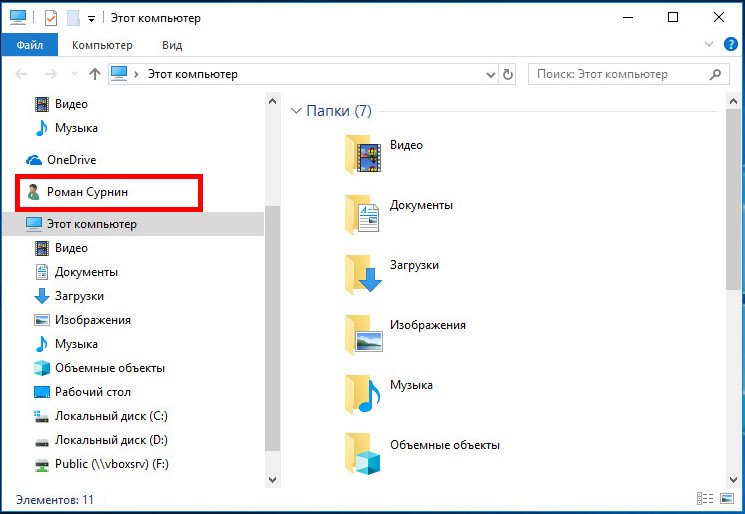Screen dimensions: 745x514
Task: Click the Forward navigation arrow
Action: [x=50, y=74]
